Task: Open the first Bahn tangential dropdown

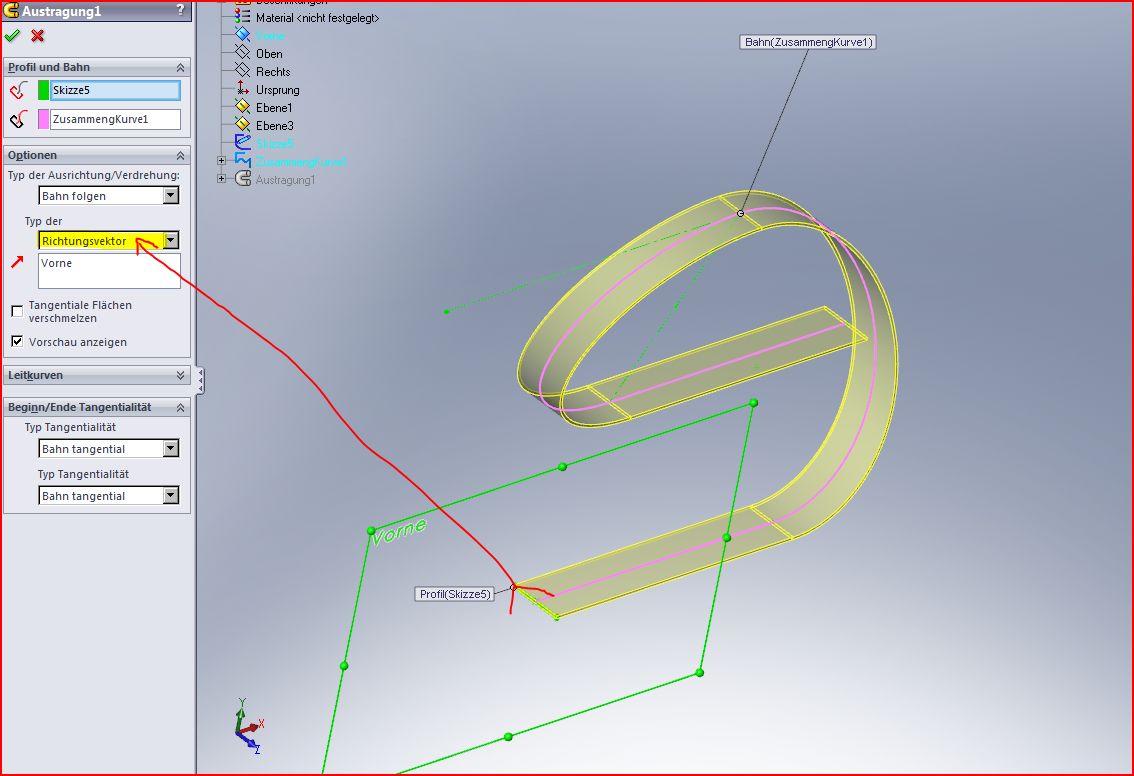Action: [171, 448]
